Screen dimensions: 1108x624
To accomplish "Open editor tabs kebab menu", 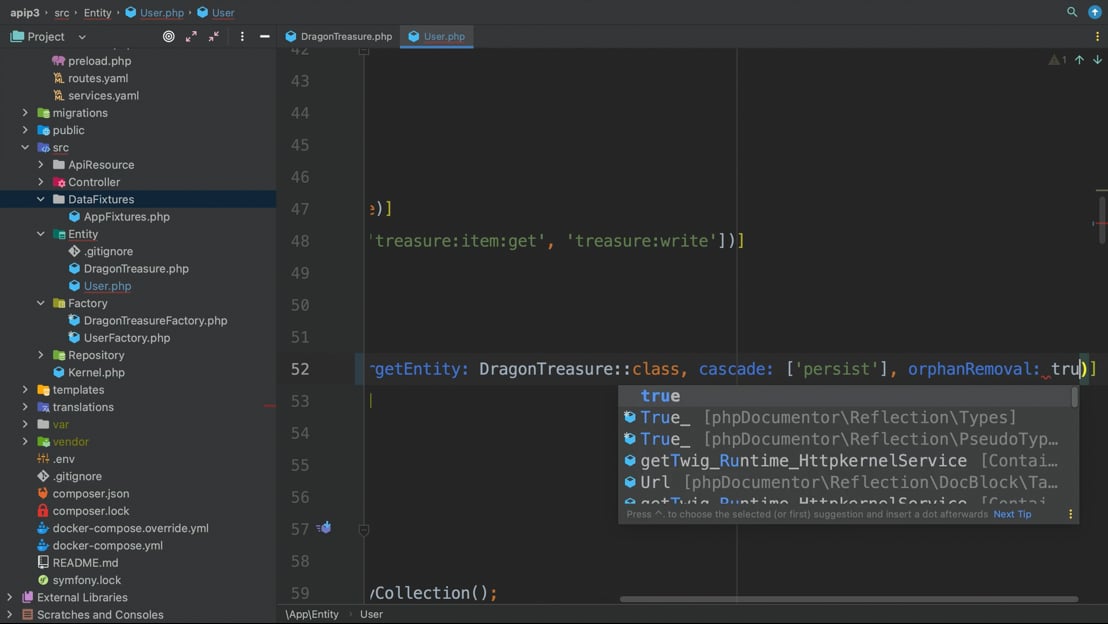I will [1097, 37].
